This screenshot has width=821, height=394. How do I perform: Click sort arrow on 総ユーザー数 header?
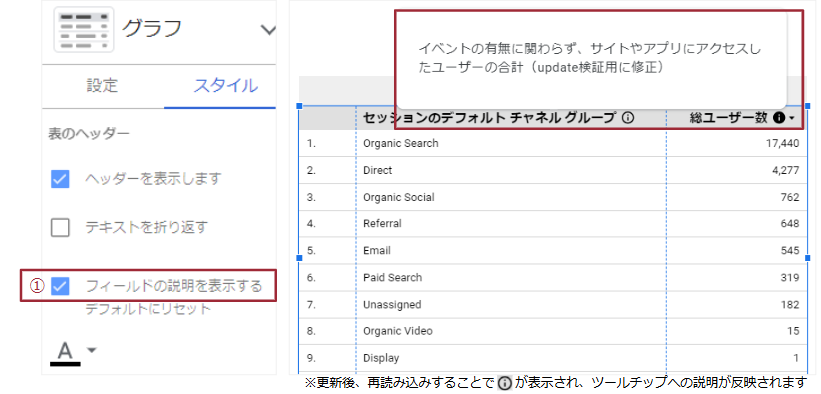coord(791,119)
